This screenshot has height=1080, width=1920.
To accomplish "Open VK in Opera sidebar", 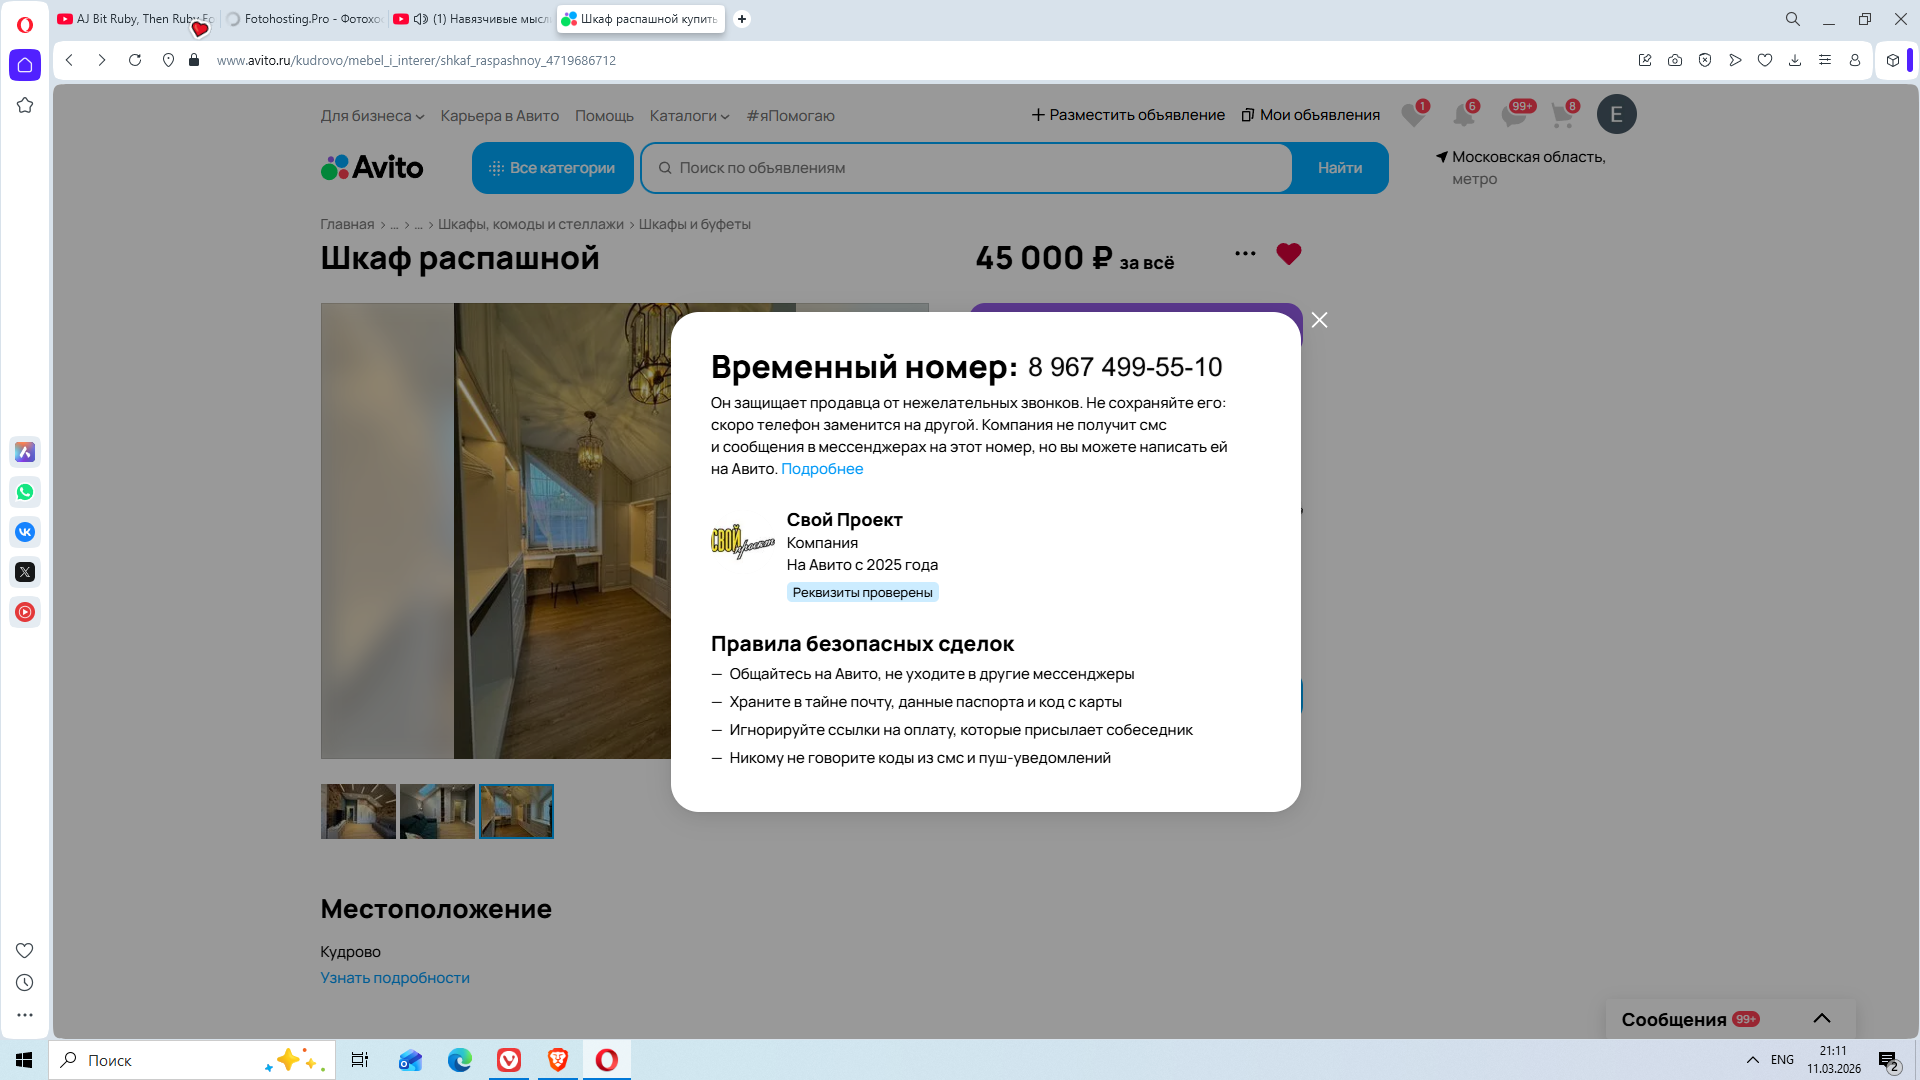I will [25, 532].
